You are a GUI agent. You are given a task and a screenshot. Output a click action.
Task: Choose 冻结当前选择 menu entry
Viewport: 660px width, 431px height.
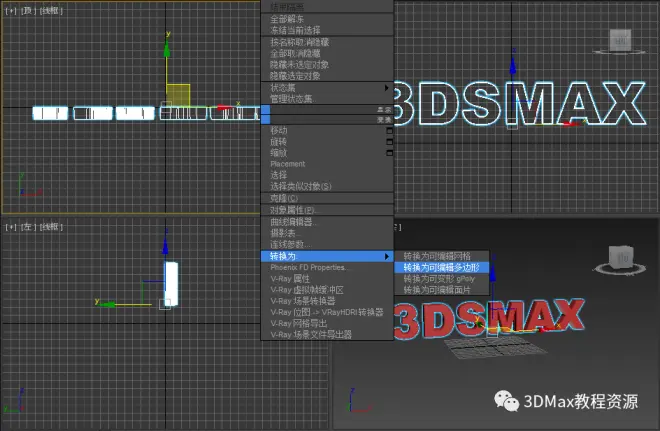pos(295,30)
